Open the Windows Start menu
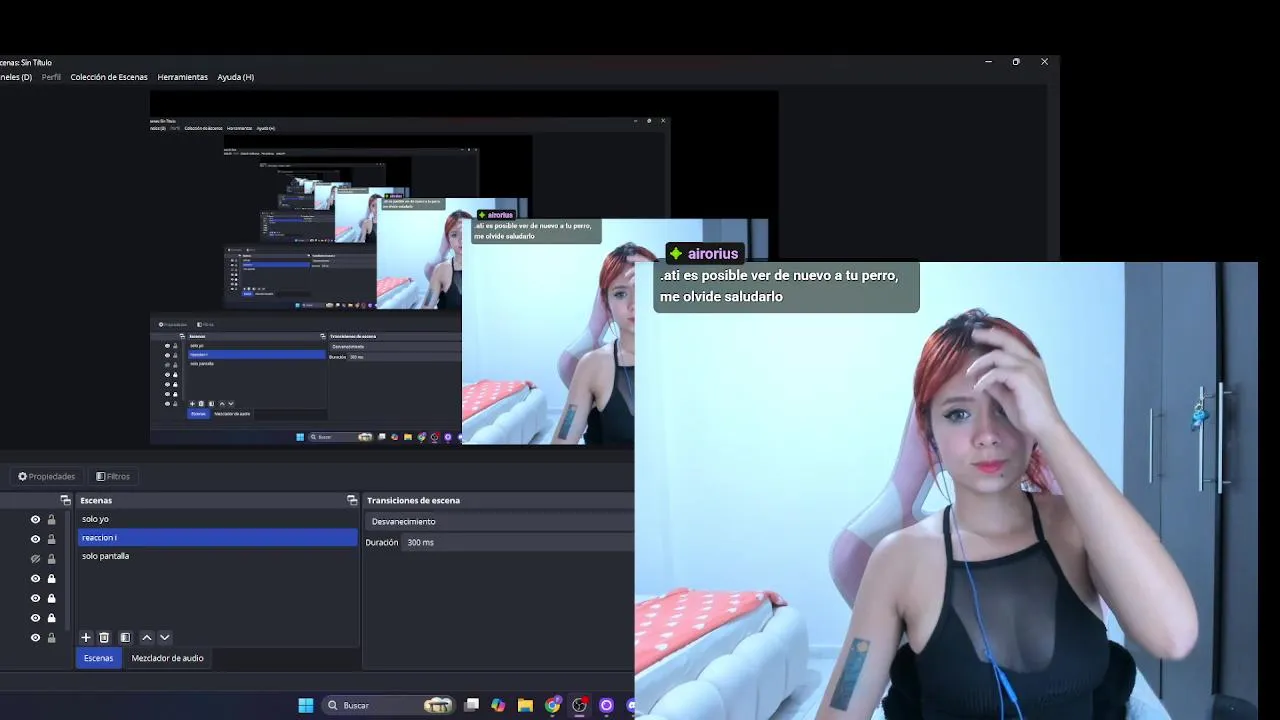Screen dimensions: 1280x720 coord(306,705)
